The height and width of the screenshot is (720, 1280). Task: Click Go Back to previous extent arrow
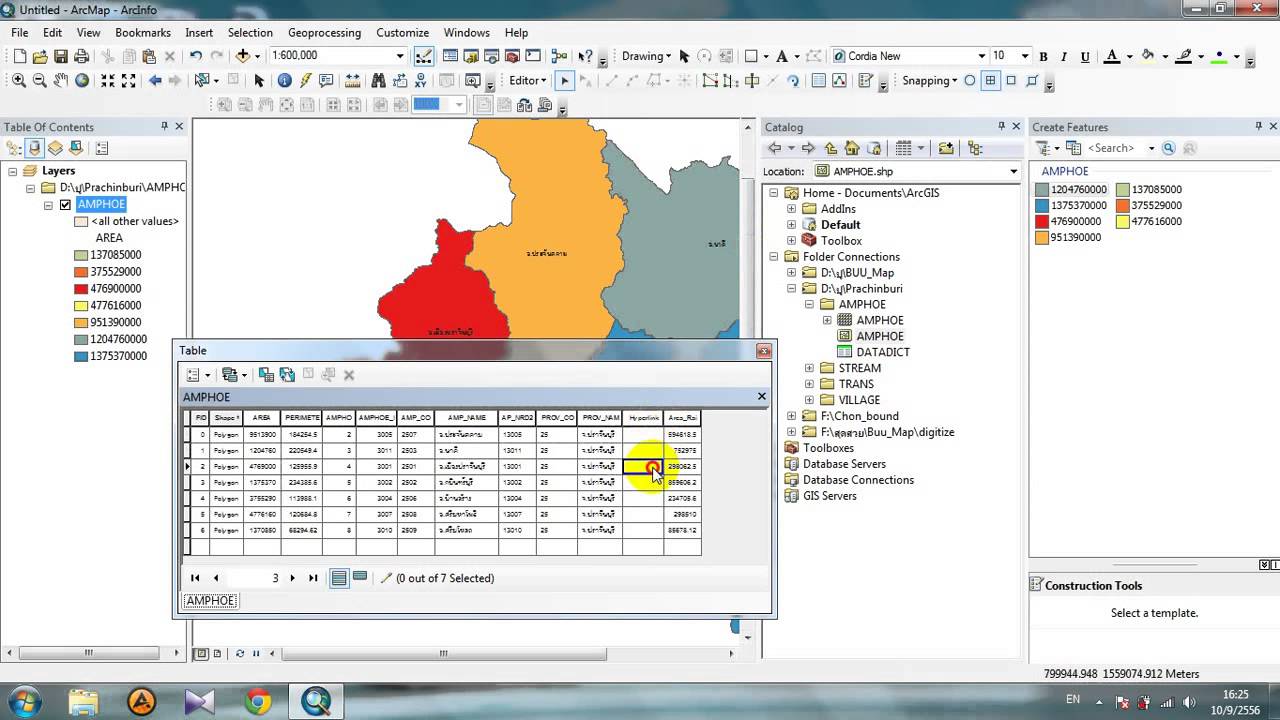pyautogui.click(x=155, y=80)
